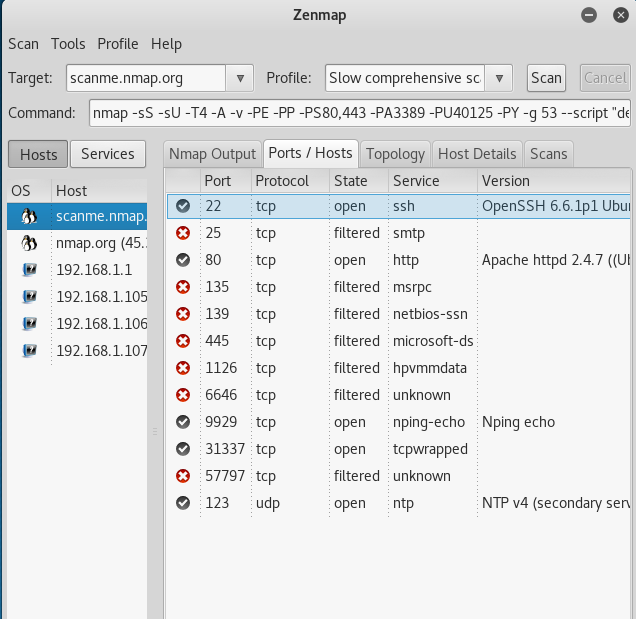Sort hosts by the OS column header
The width and height of the screenshot is (636, 619).
[29, 191]
